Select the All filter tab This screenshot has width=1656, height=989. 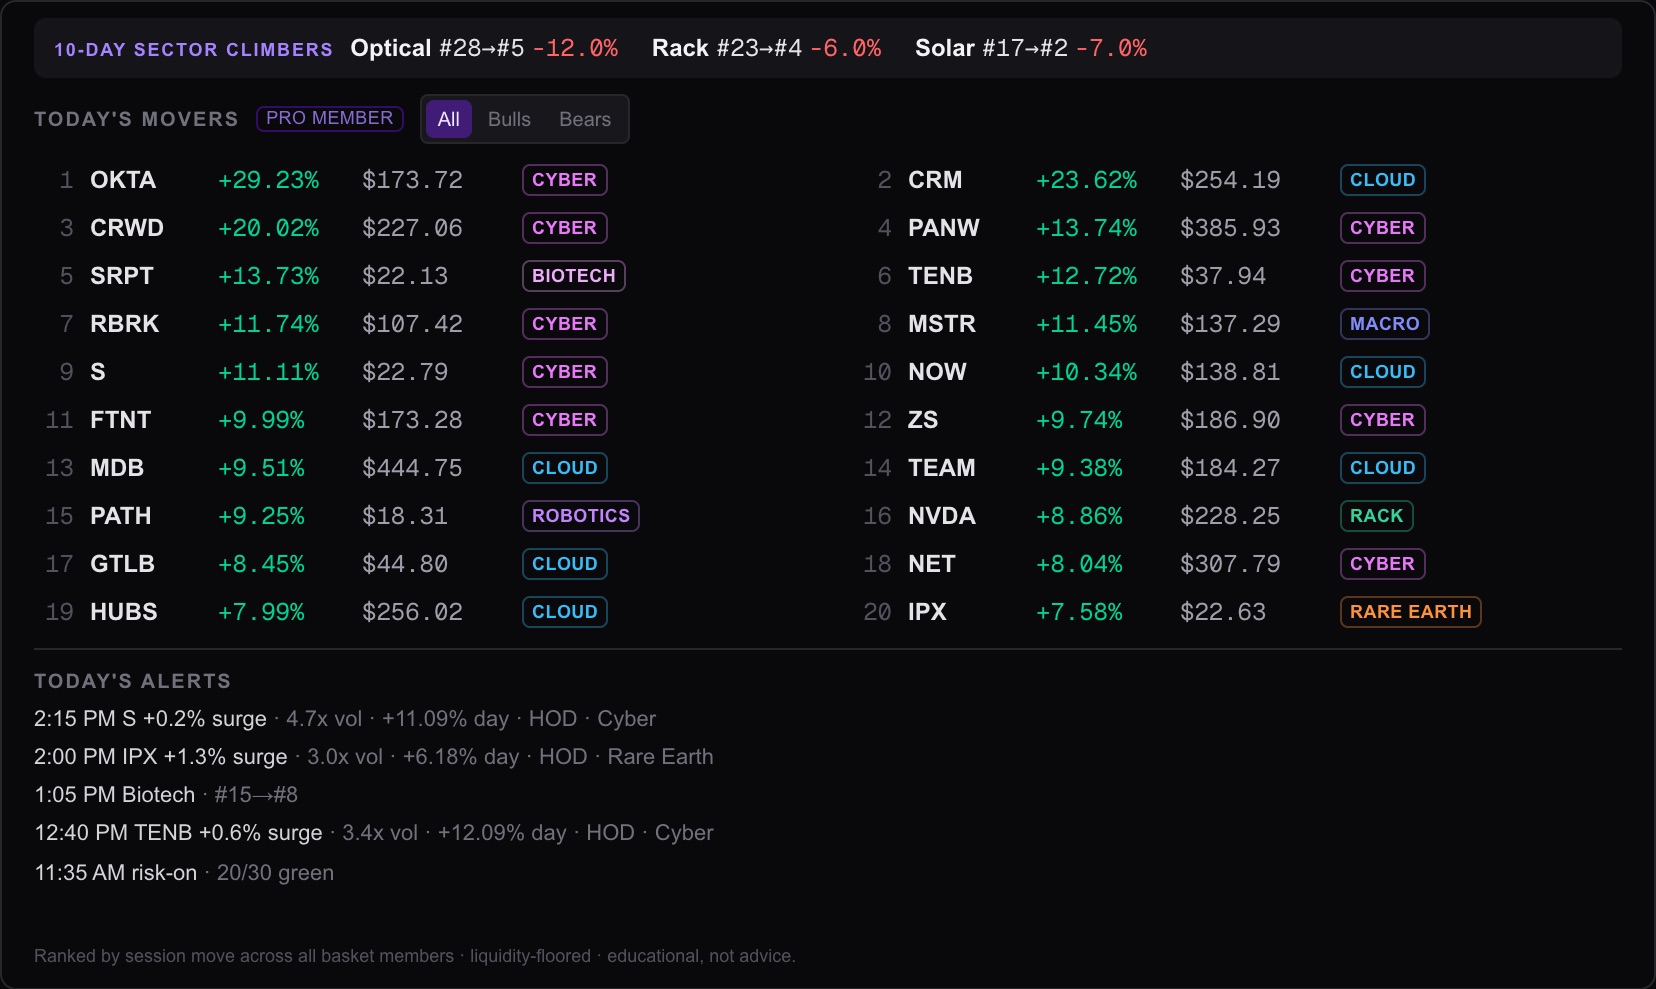pyautogui.click(x=448, y=119)
